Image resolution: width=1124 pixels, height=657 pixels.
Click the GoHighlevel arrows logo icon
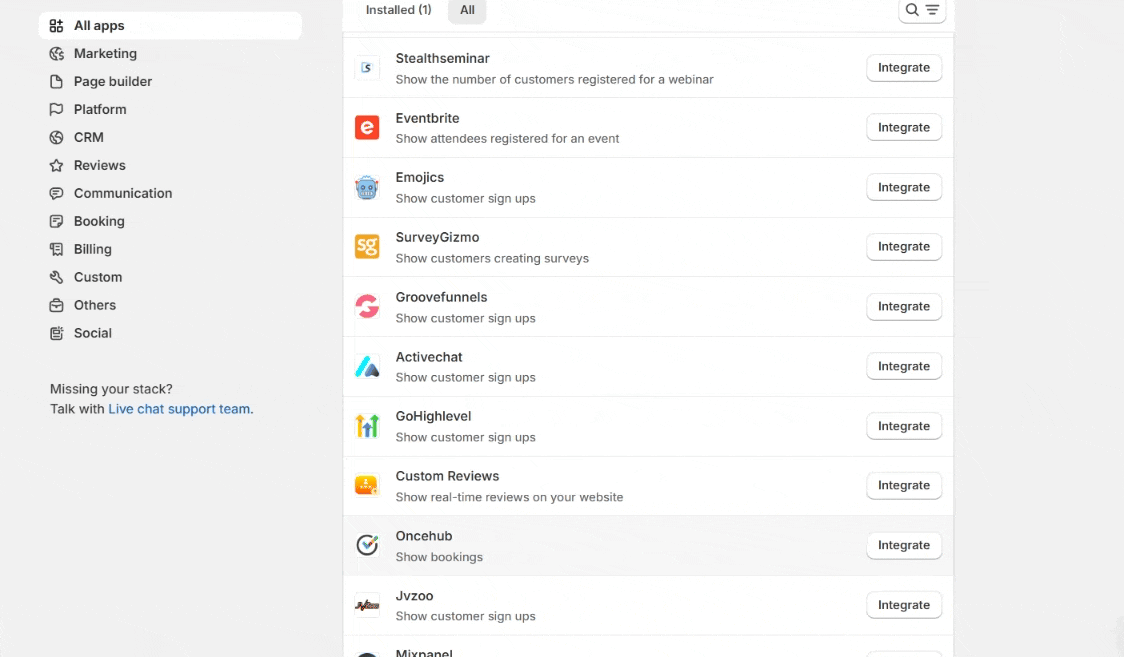[367, 426]
